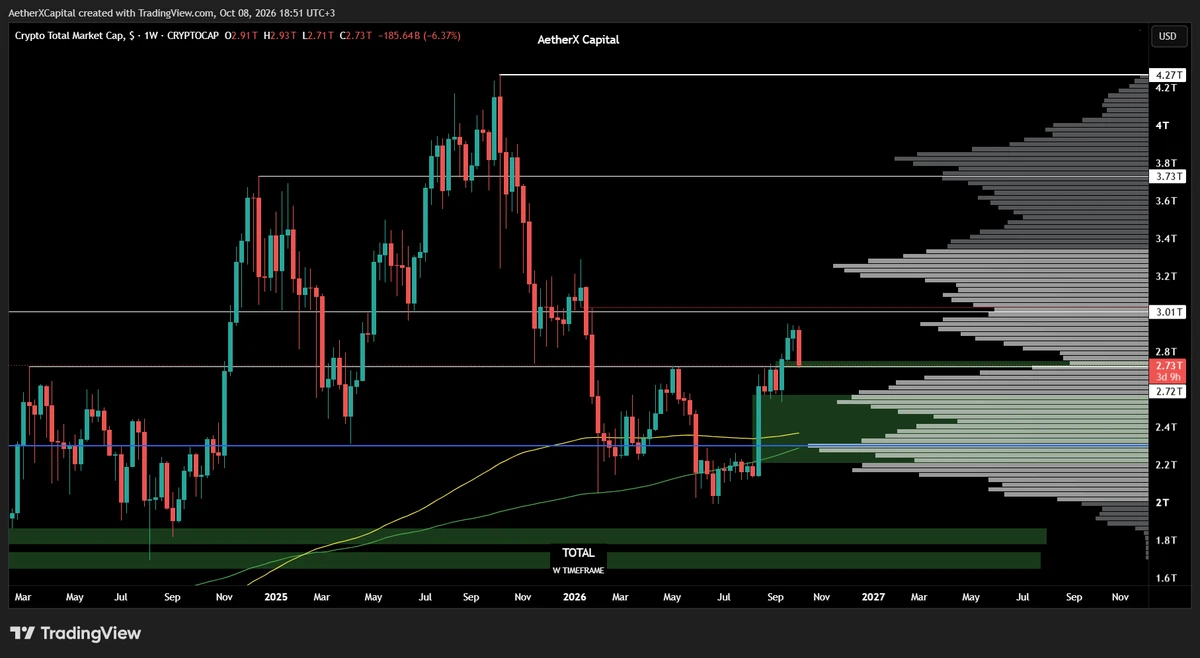
Task: Select the 3.2T price axis label
Action: pos(1165,276)
